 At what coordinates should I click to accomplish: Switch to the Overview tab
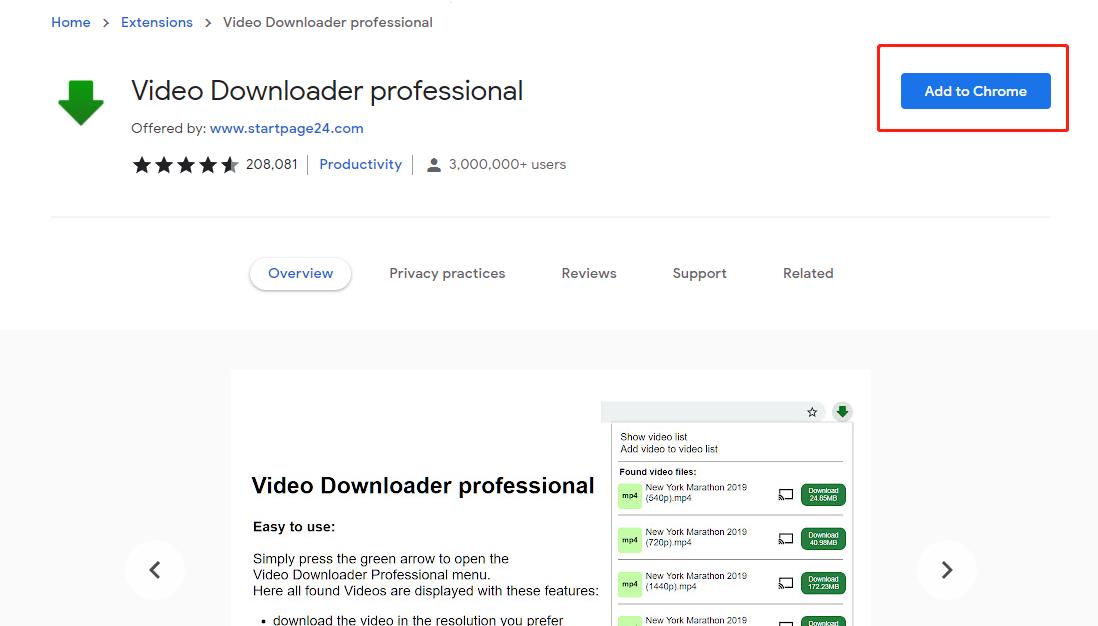click(x=300, y=273)
